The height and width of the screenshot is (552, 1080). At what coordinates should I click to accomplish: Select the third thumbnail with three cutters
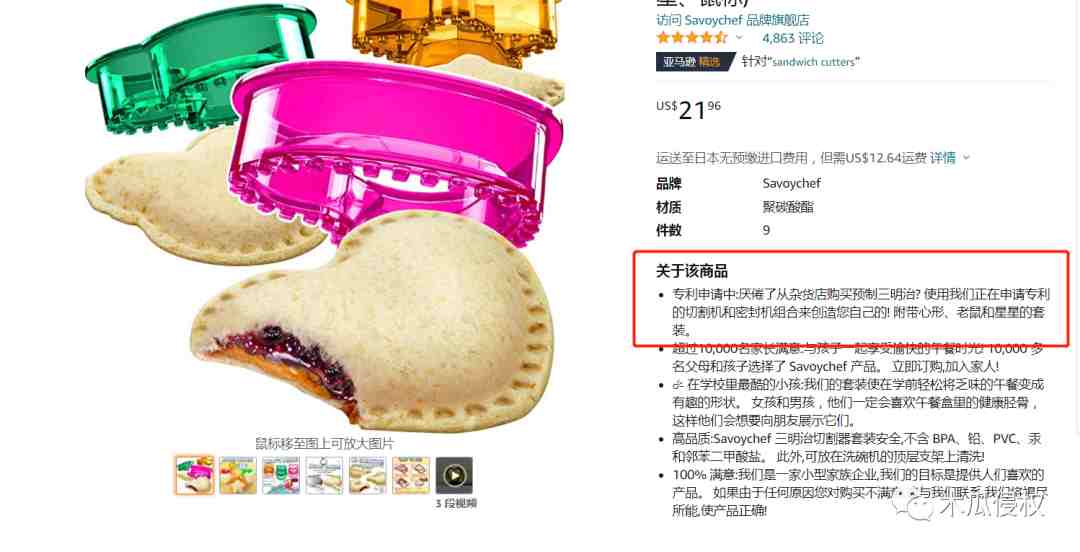pyautogui.click(x=281, y=476)
